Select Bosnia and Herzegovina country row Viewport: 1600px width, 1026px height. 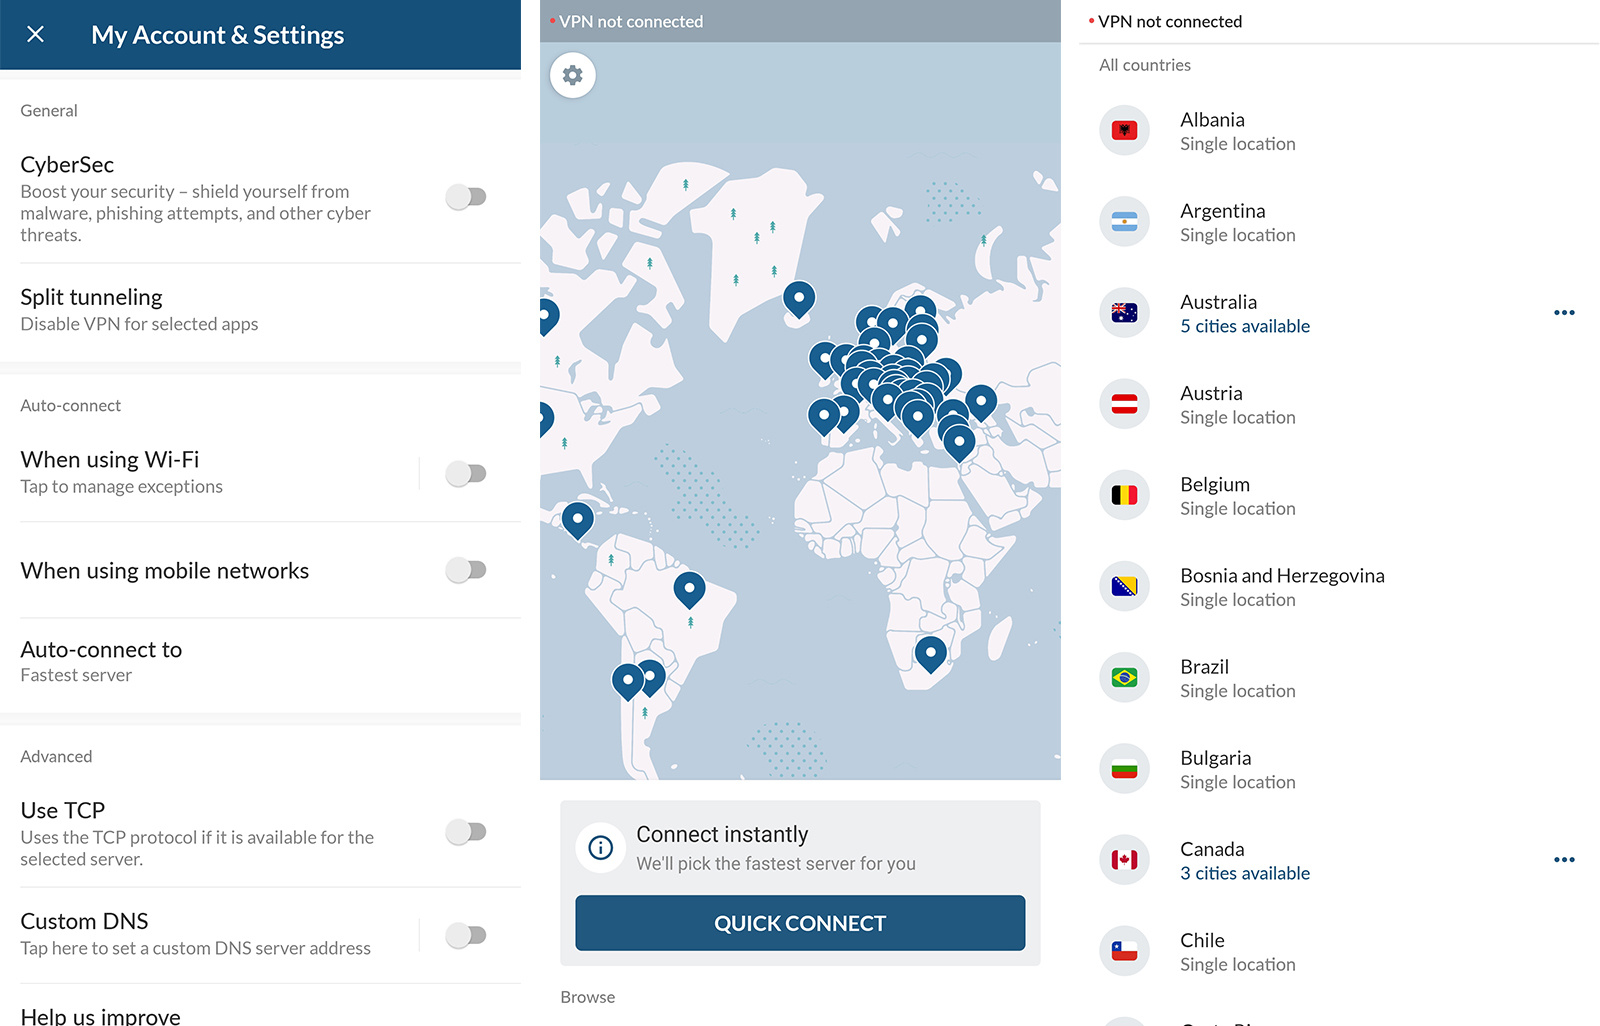(x=1340, y=587)
